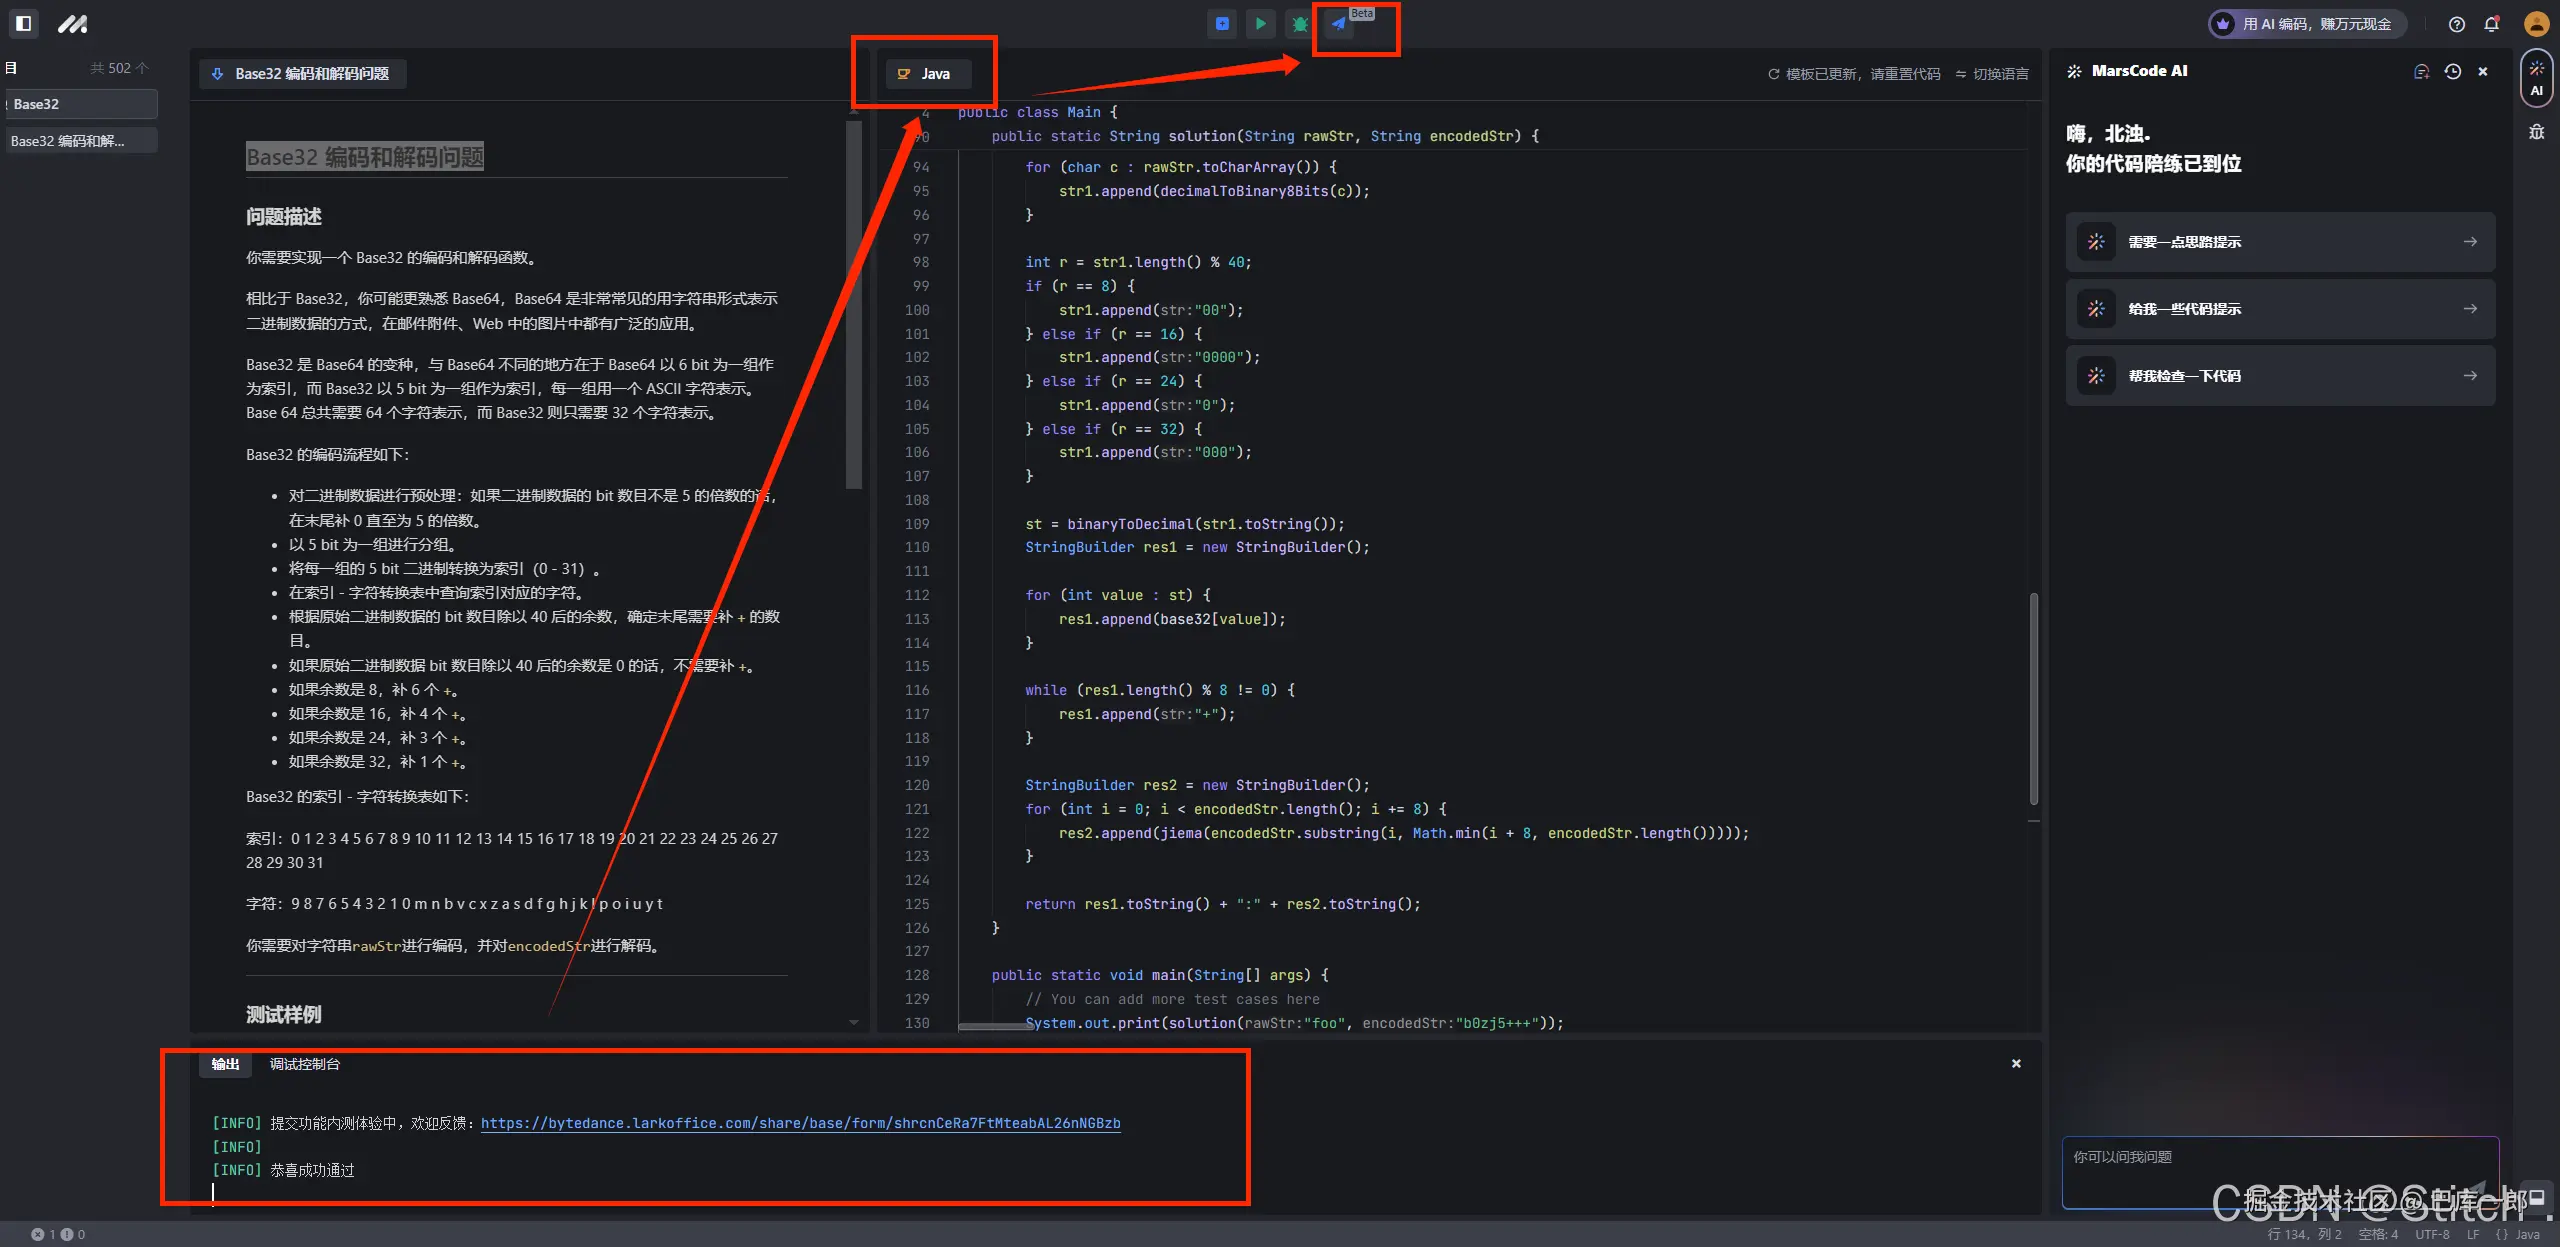
Task: Click the green Run code play button
Action: click(1260, 23)
